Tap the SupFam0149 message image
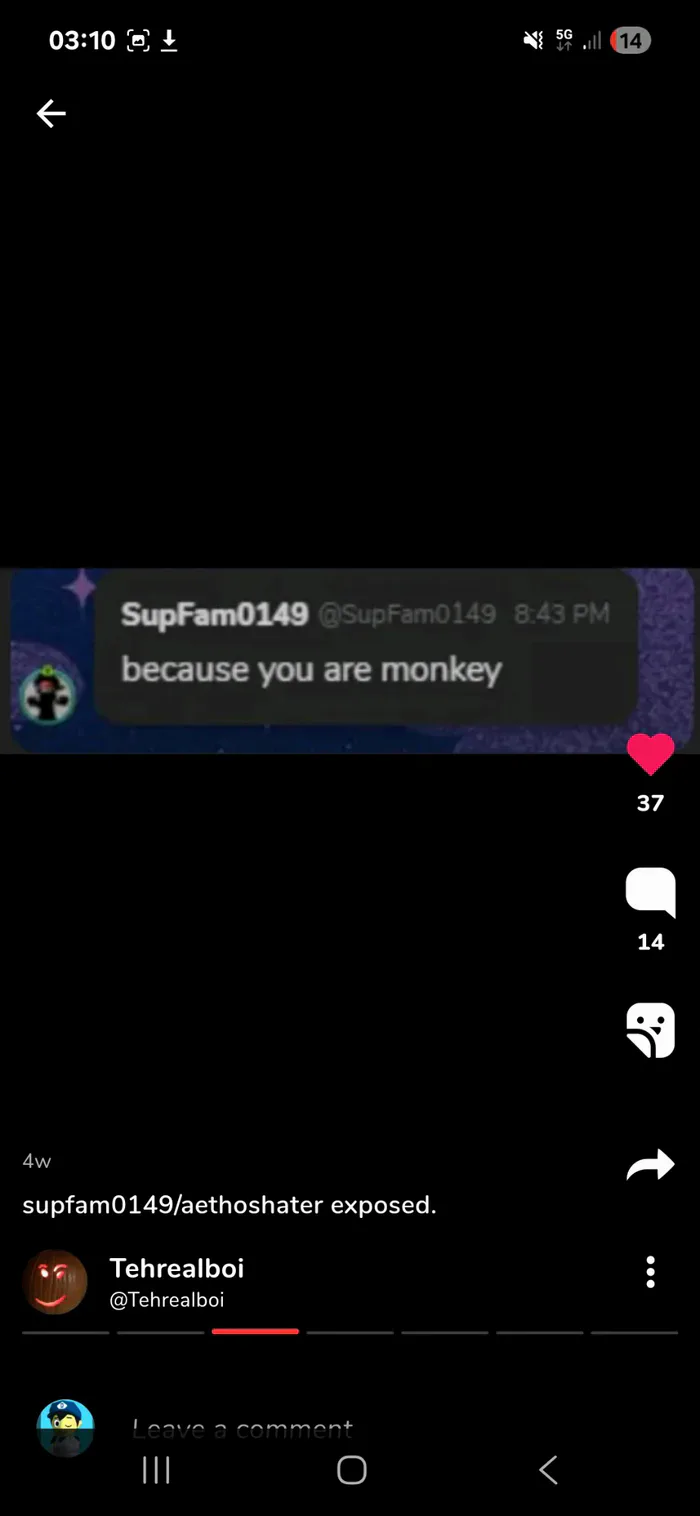 (350, 660)
